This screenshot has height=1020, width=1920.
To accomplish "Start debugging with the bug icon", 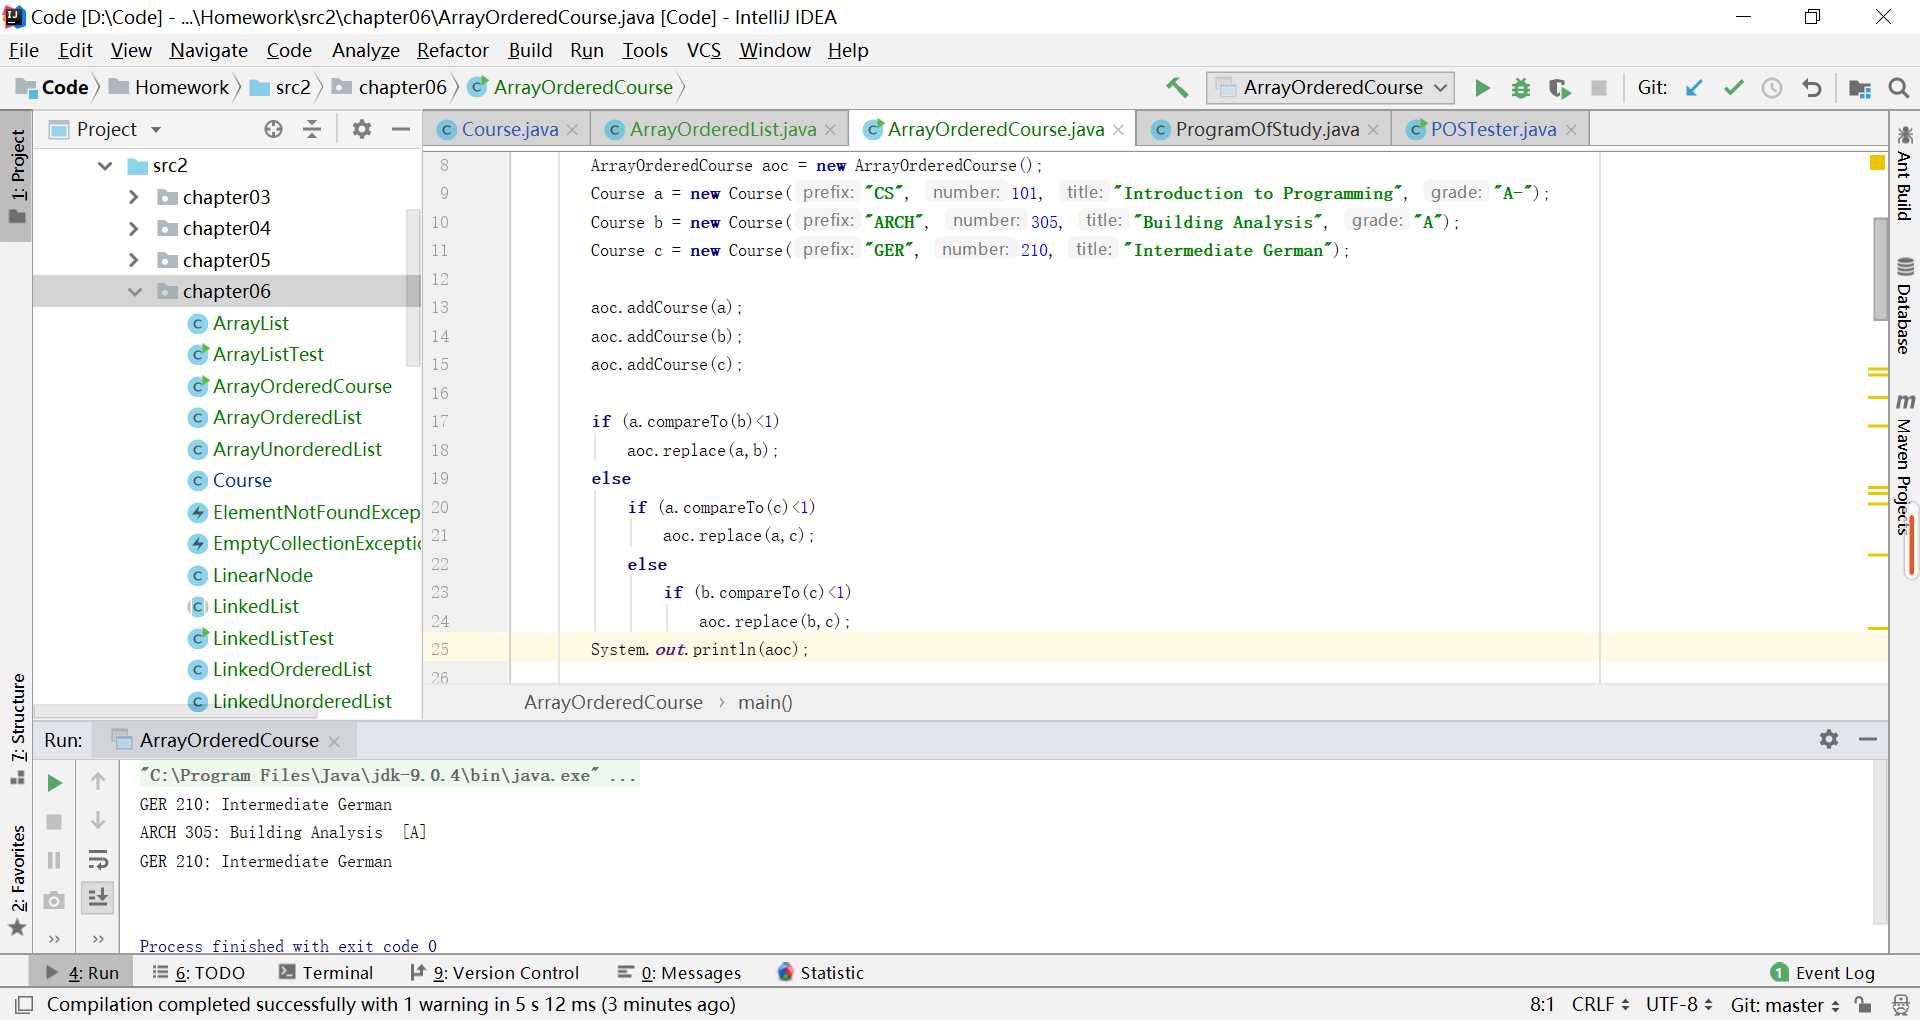I will pos(1521,88).
